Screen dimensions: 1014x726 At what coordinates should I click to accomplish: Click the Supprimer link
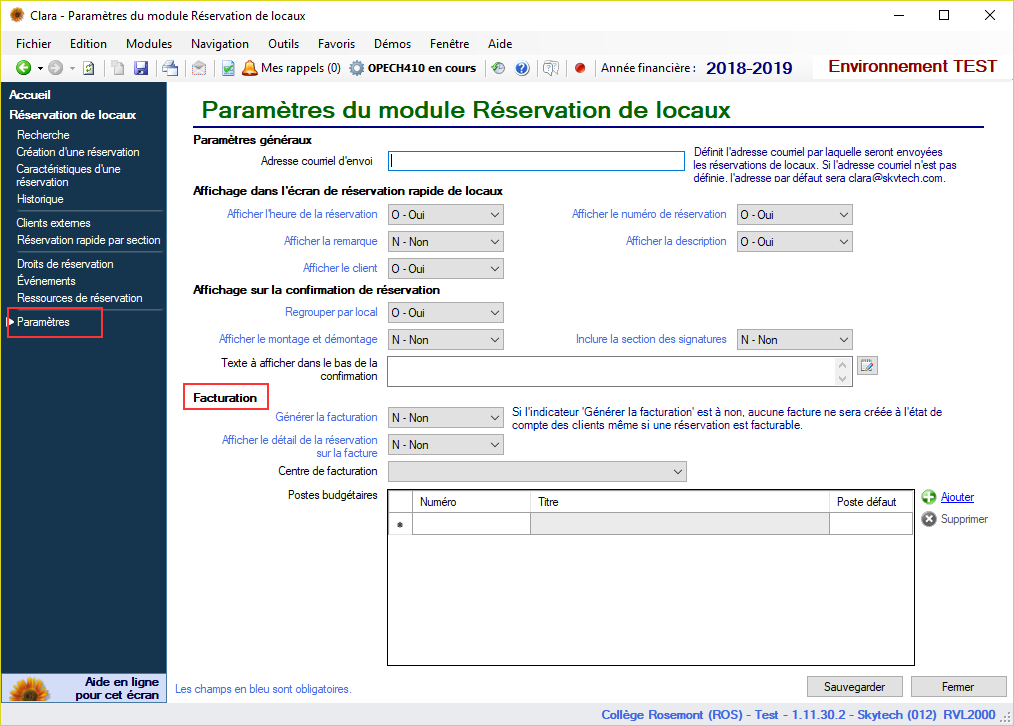tap(964, 519)
